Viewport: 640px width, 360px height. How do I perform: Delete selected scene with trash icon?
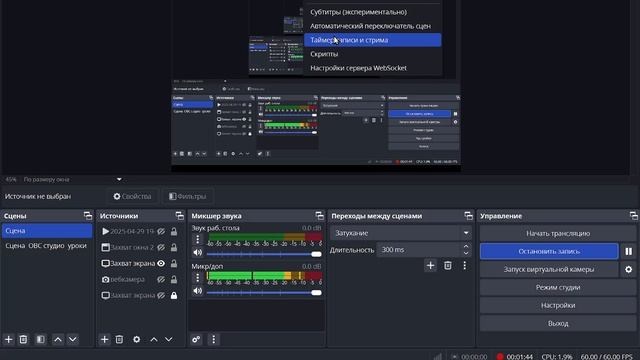(x=23, y=339)
